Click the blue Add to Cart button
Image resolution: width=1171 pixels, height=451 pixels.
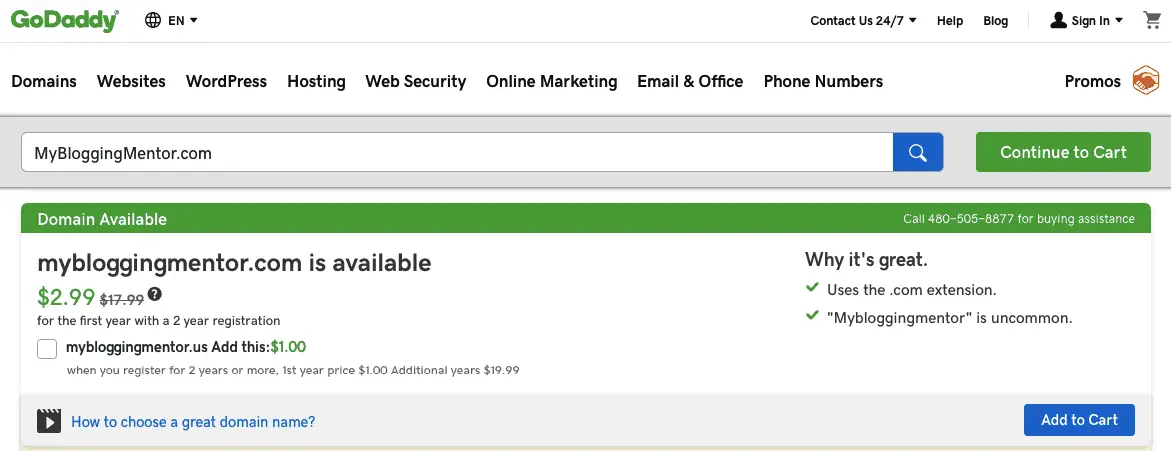(x=1079, y=420)
